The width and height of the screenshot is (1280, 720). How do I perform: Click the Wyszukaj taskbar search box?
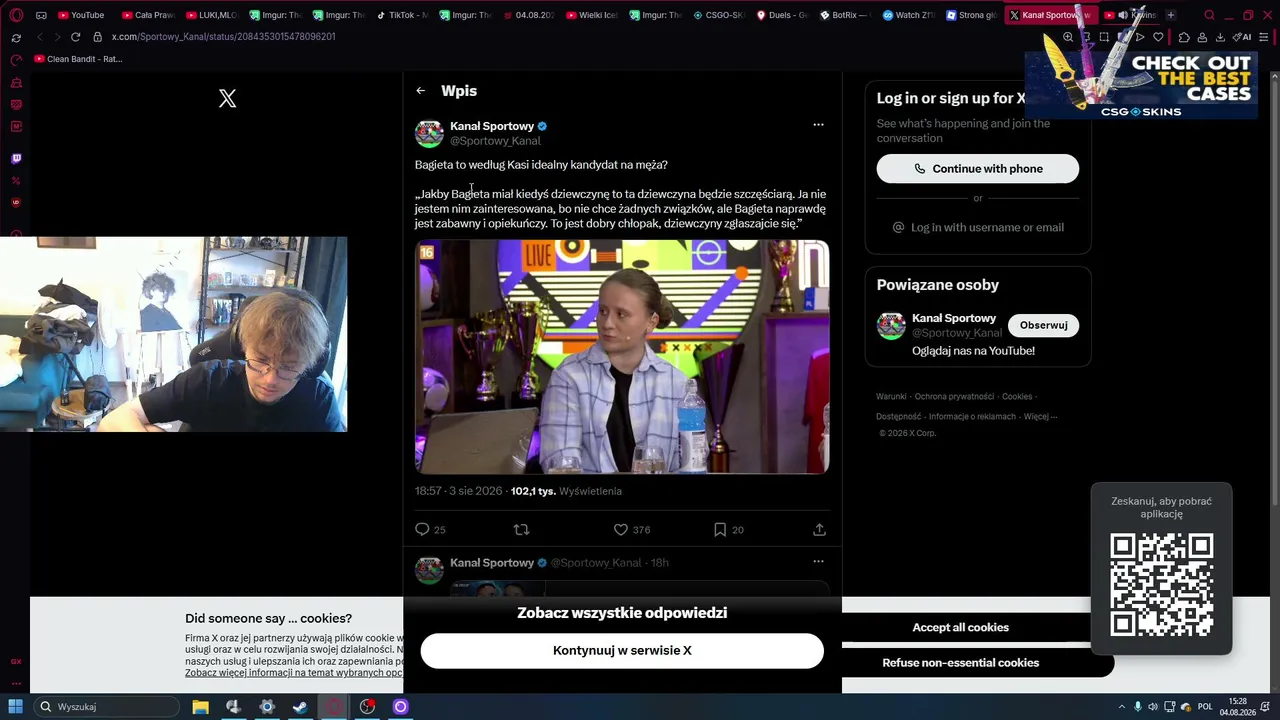pyautogui.click(x=108, y=707)
